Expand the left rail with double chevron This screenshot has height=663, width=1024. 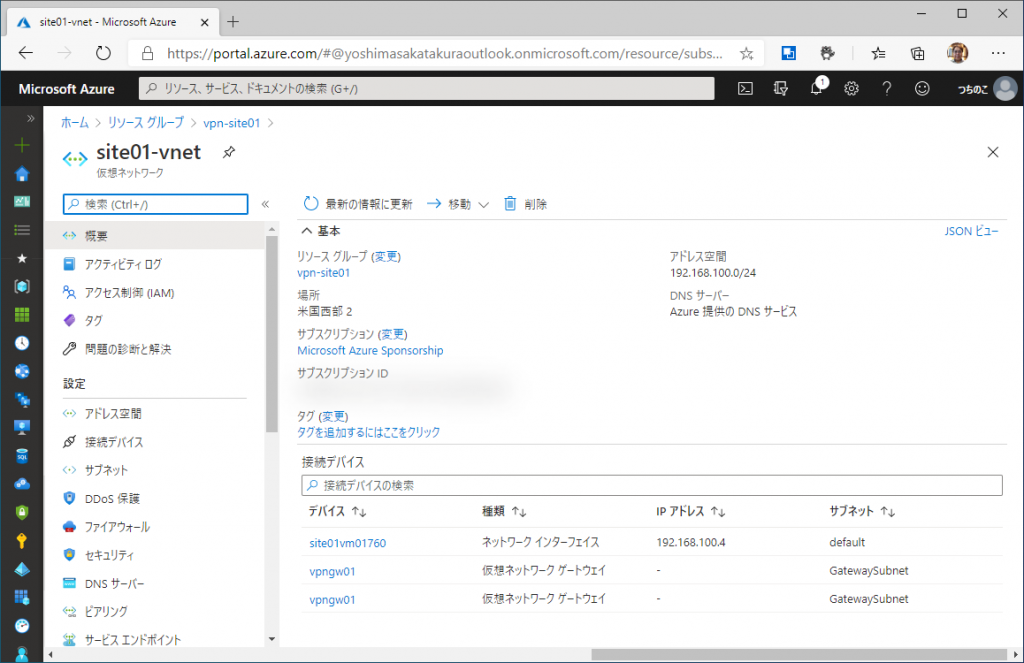click(30, 118)
